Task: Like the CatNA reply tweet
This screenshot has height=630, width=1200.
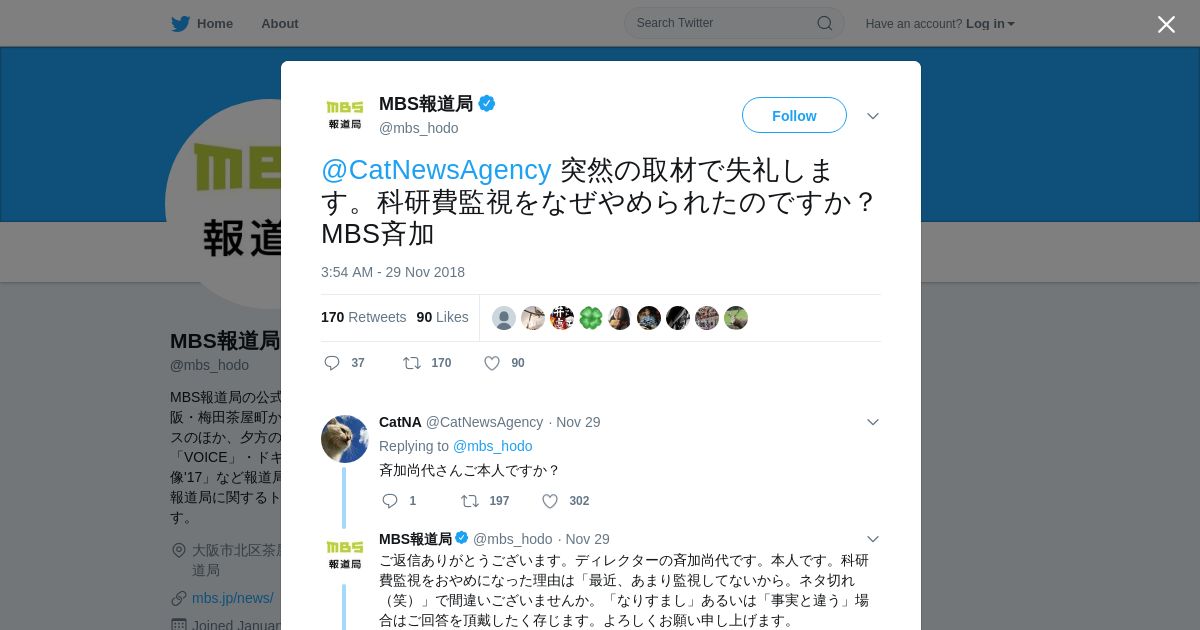Action: point(550,501)
